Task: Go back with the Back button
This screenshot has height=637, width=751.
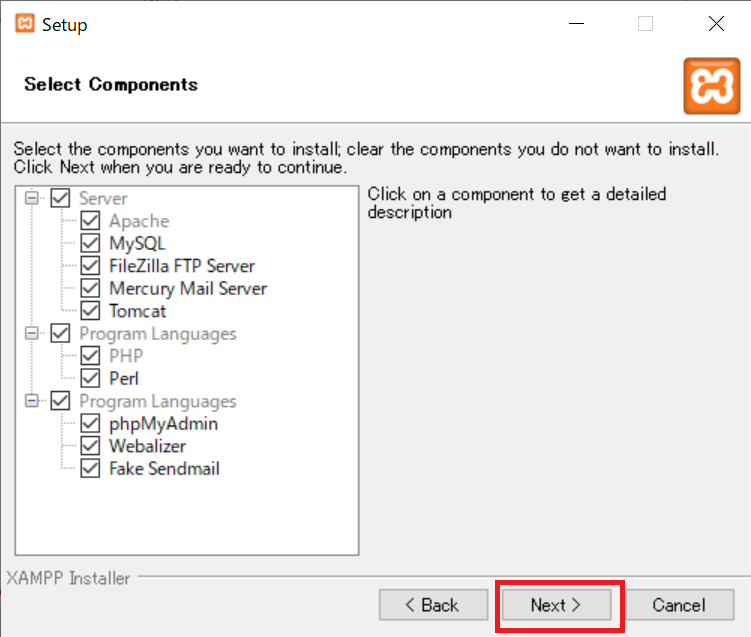Action: [433, 605]
